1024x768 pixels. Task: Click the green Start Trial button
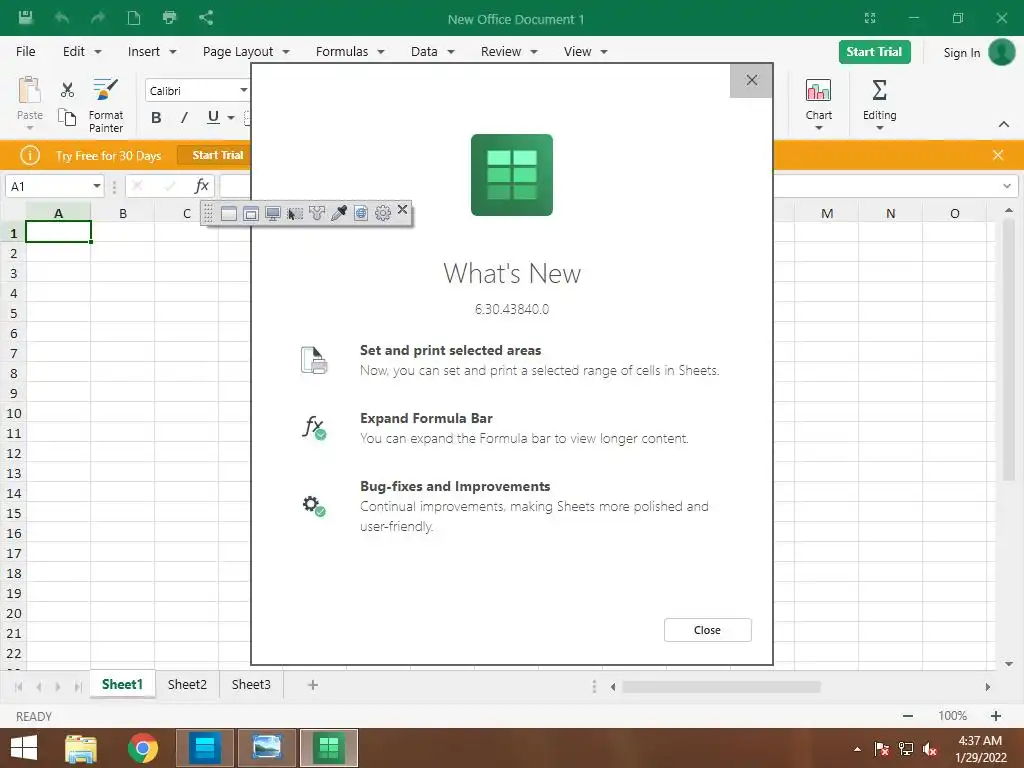(x=874, y=52)
